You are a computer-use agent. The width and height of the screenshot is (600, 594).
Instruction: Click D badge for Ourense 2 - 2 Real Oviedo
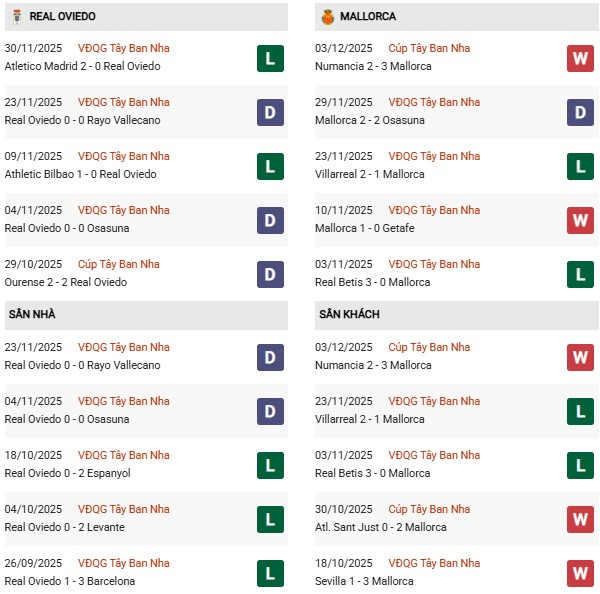269,274
